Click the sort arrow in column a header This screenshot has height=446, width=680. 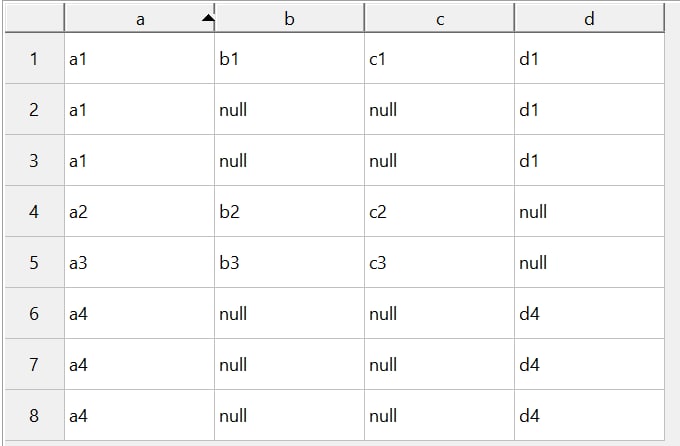click(x=209, y=18)
